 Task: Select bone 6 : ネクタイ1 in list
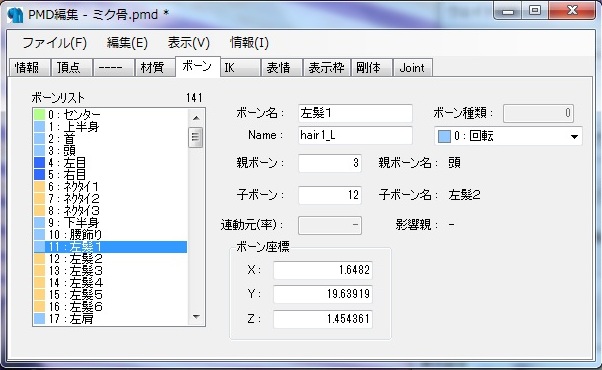pyautogui.click(x=110, y=187)
